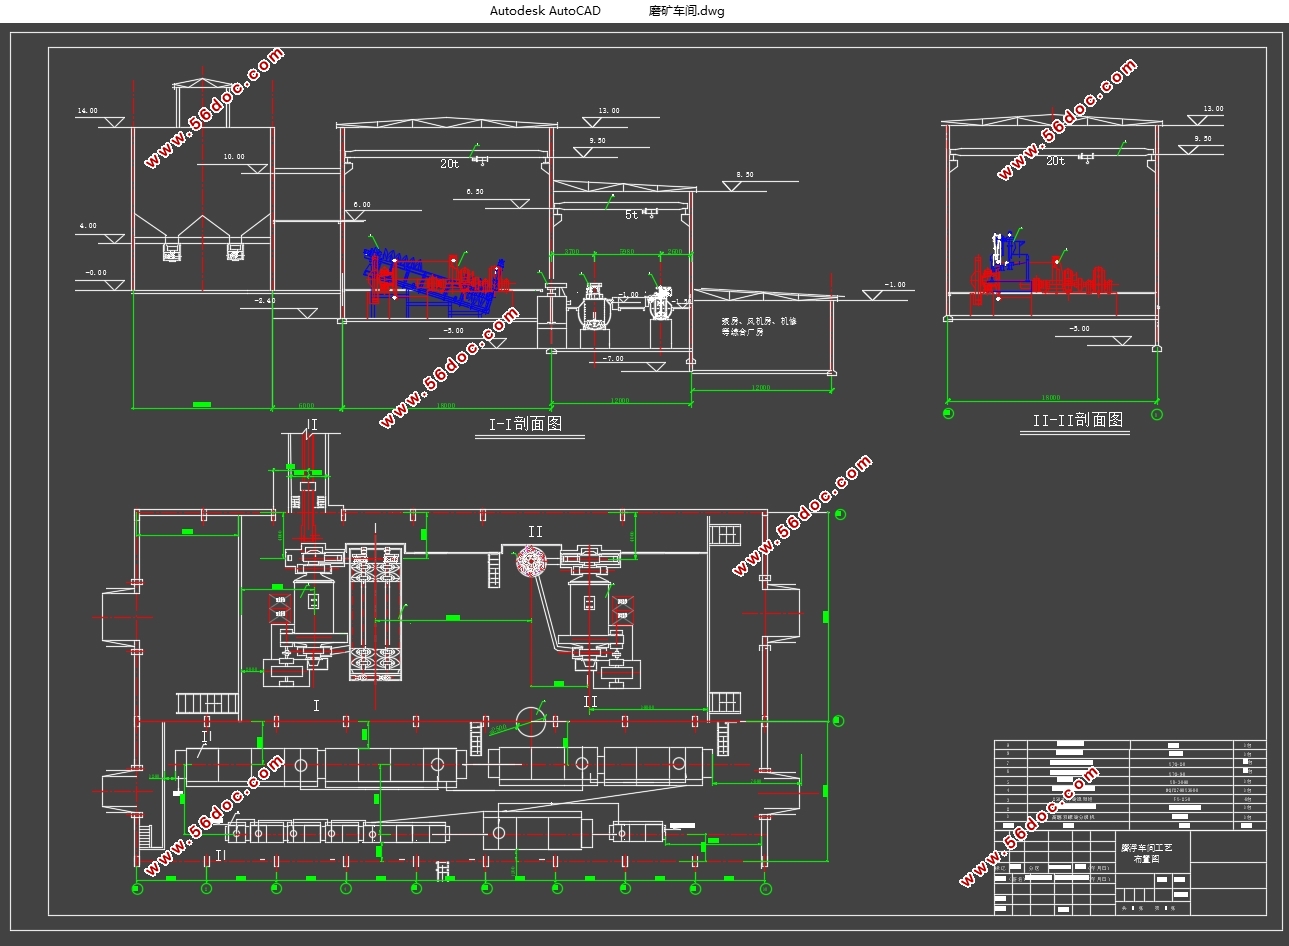1289x946 pixels.
Task: Click the Autodesk AutoCAD title text
Action: [x=545, y=11]
